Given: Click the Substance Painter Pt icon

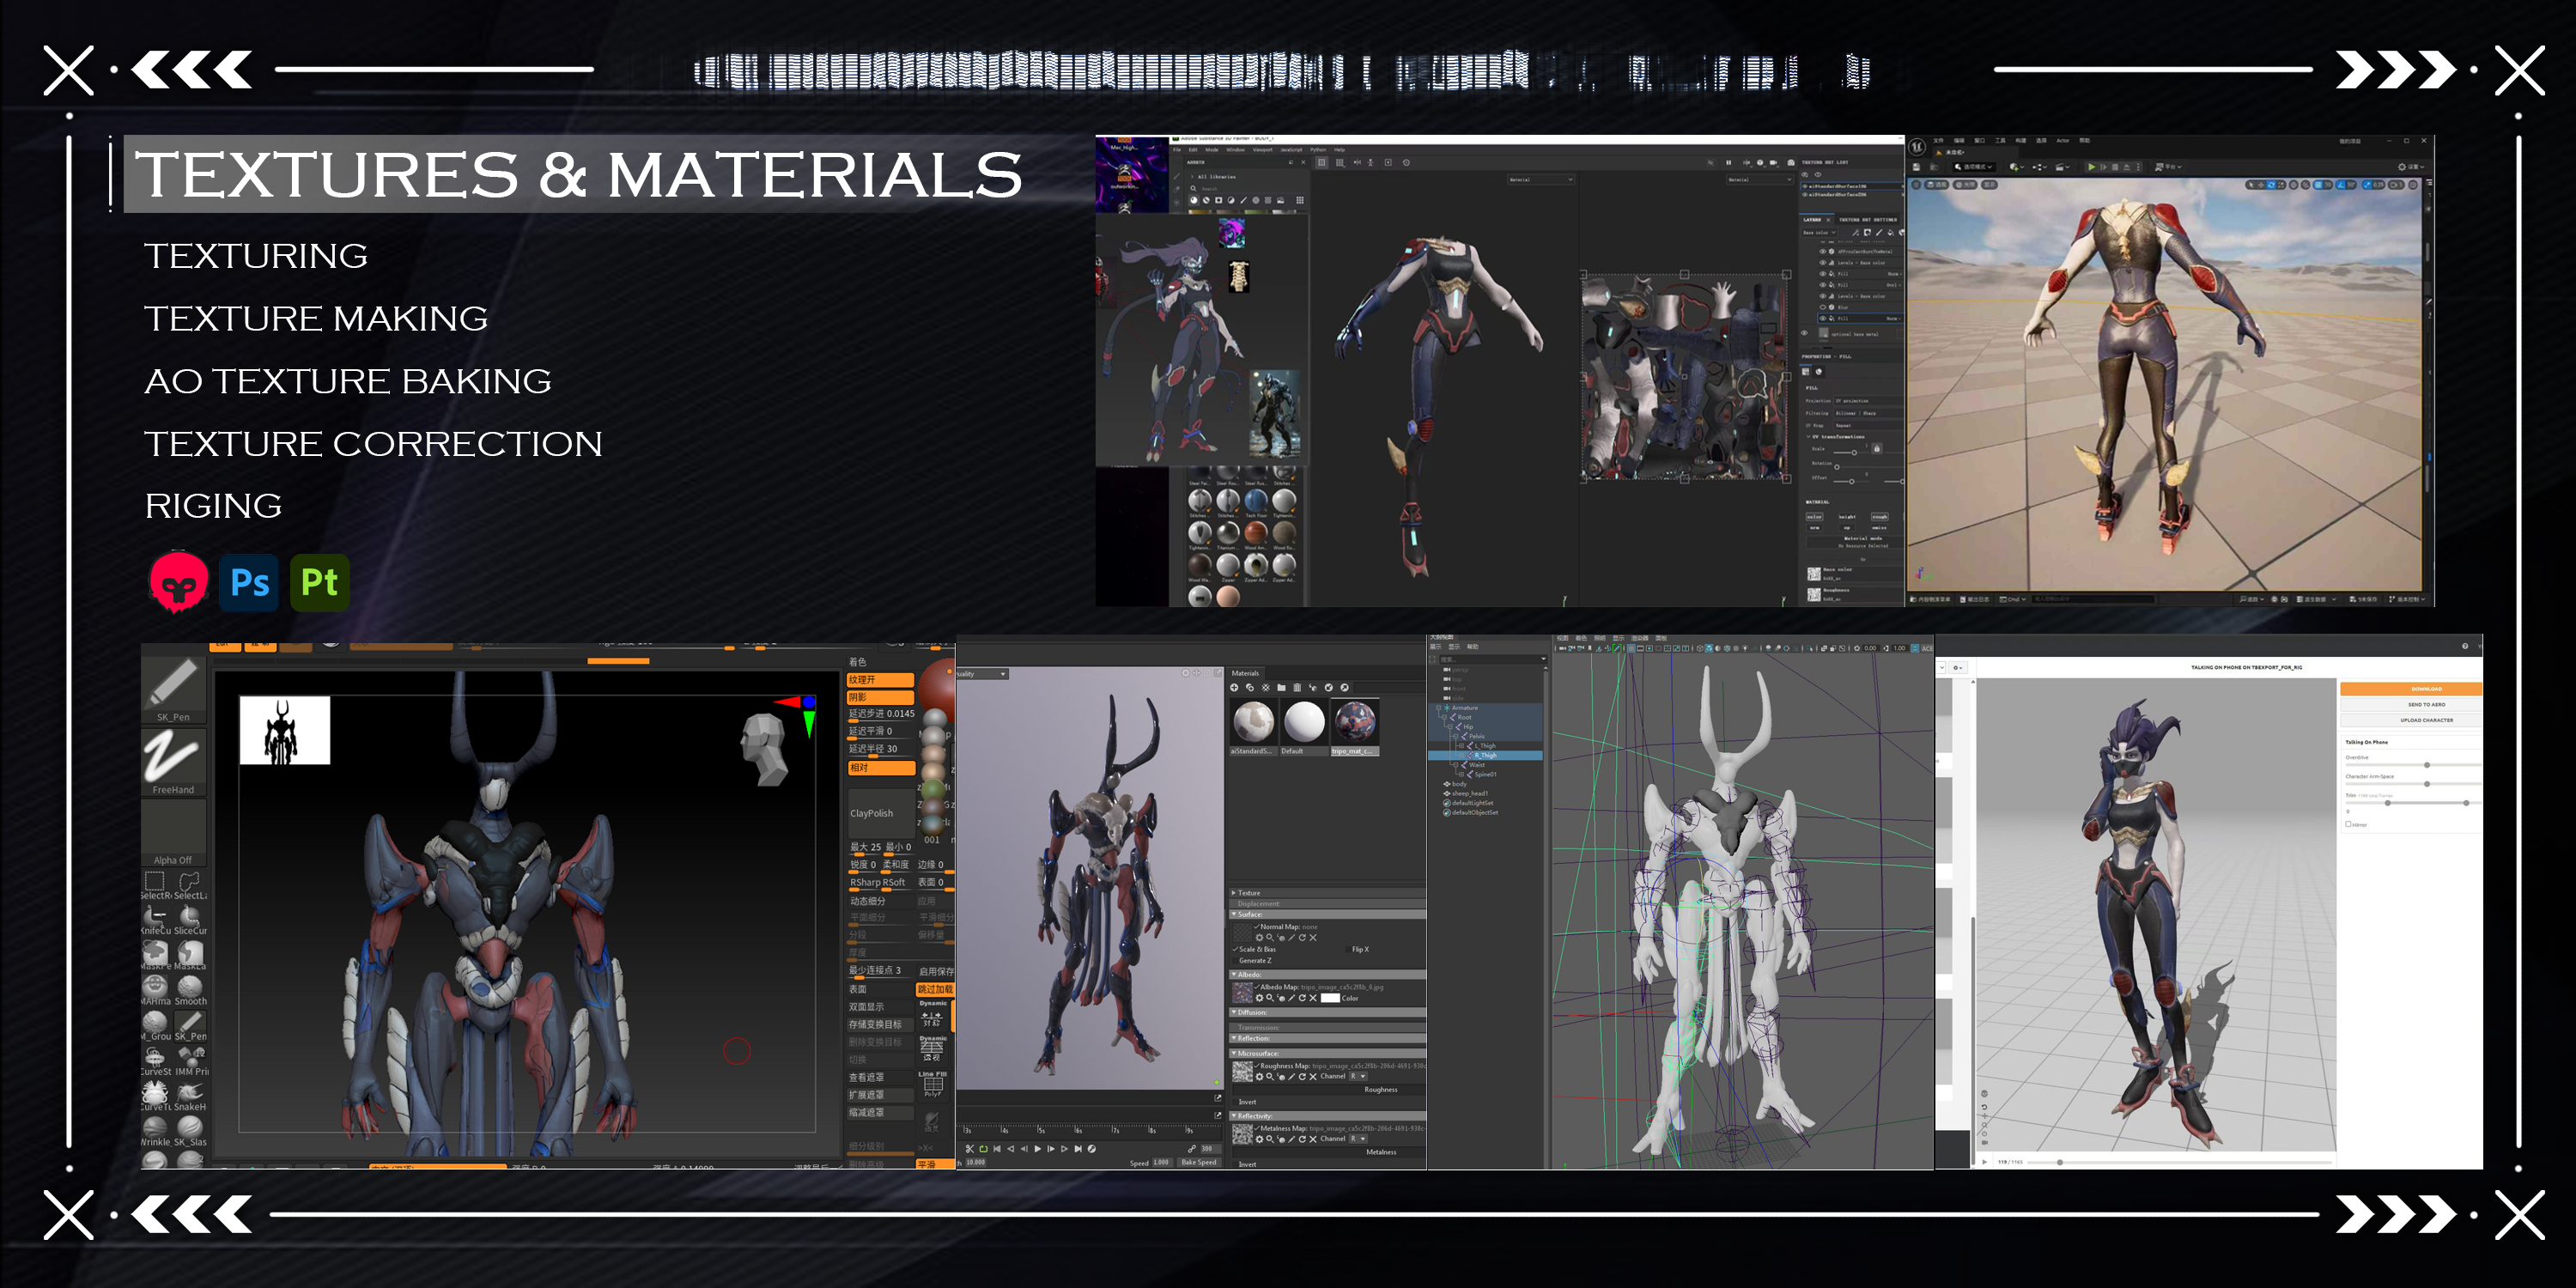Looking at the screenshot, I should pos(319,582).
